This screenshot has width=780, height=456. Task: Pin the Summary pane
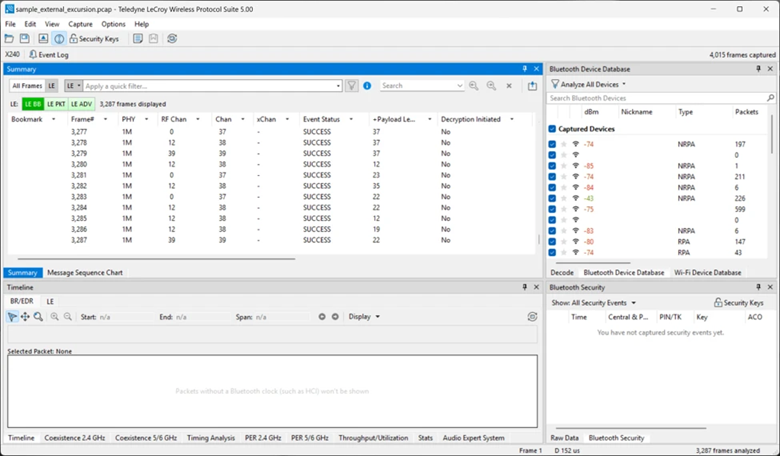(x=524, y=69)
